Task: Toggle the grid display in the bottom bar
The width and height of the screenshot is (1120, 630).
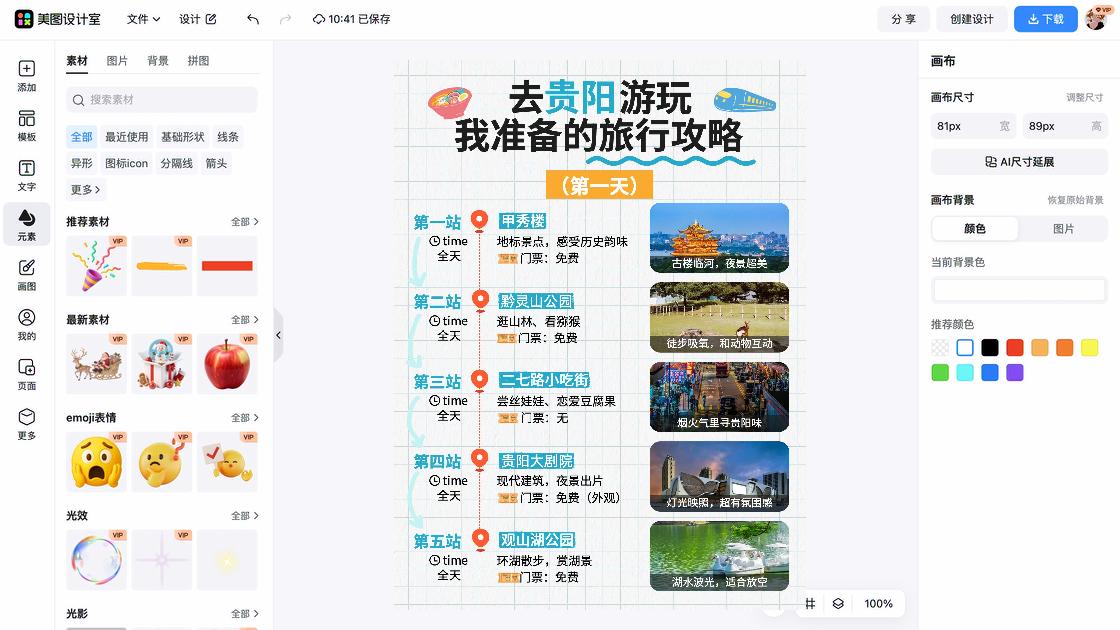Action: tap(810, 604)
